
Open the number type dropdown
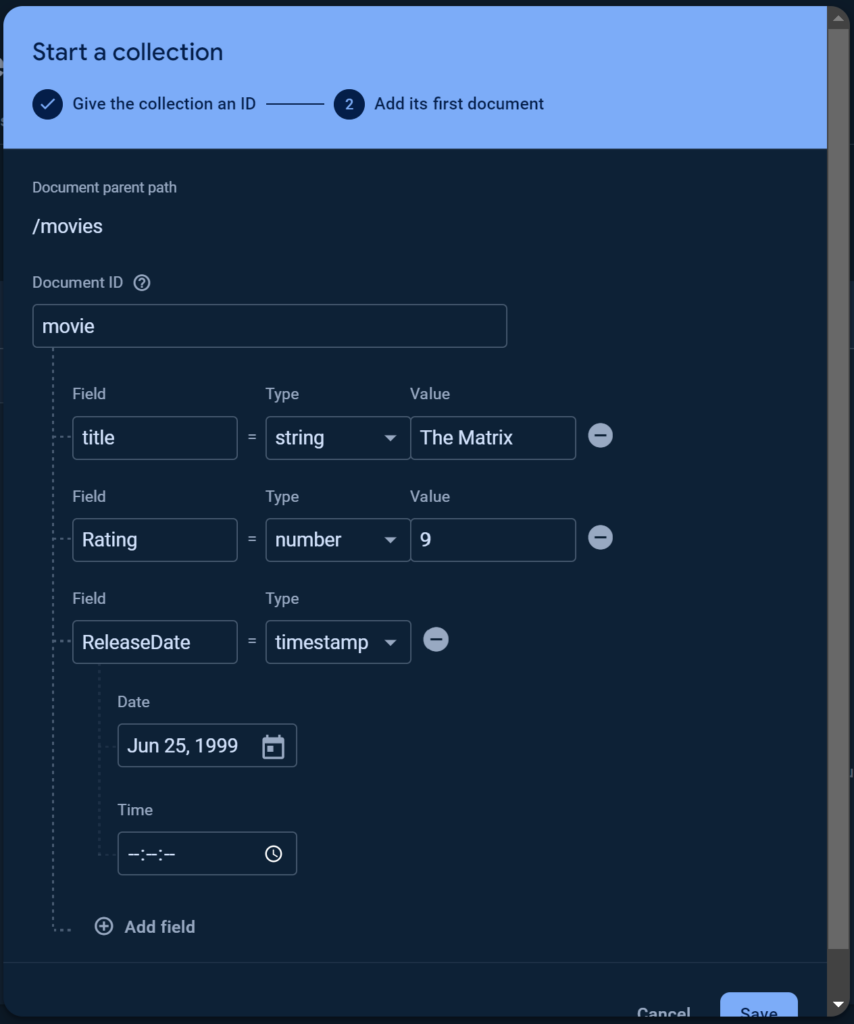(x=337, y=540)
